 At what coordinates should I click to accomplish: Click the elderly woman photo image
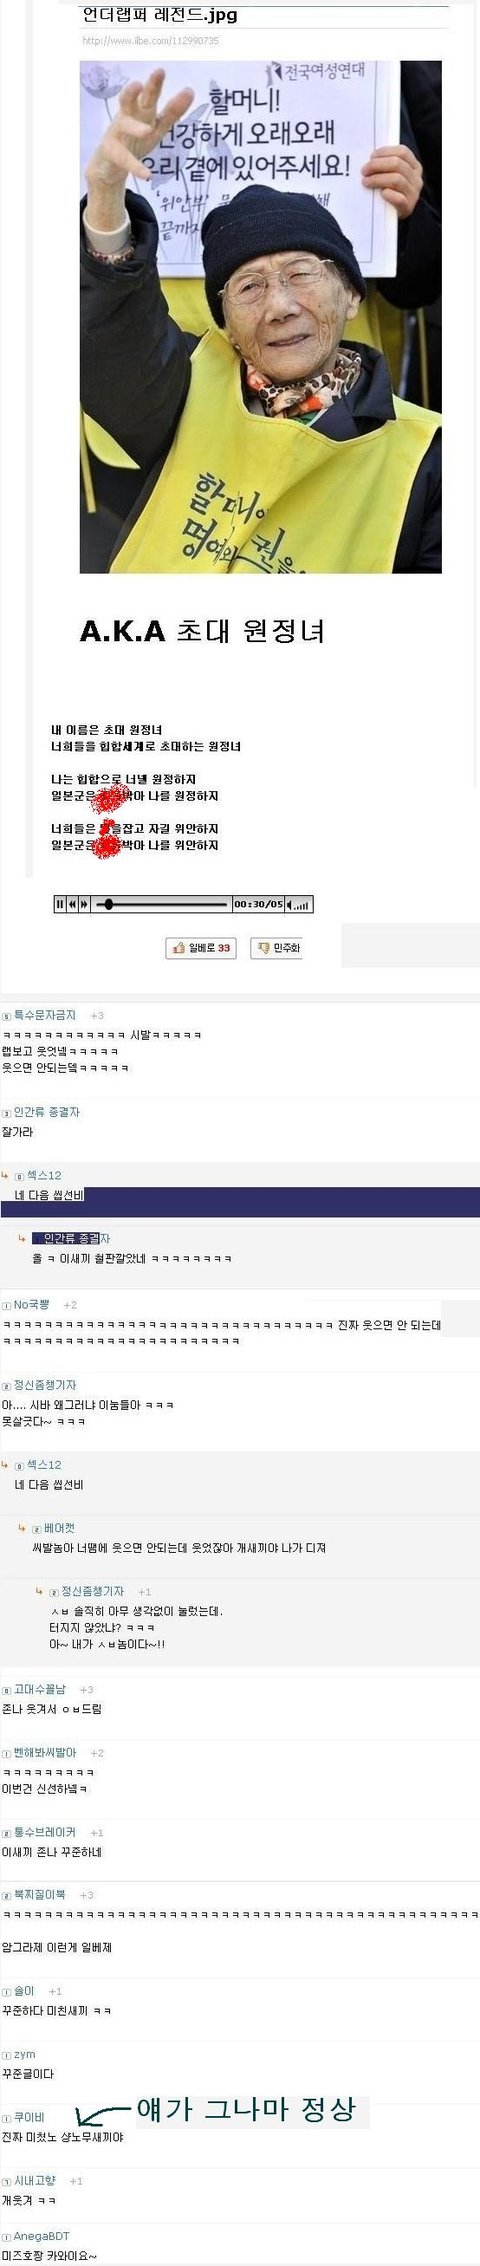point(260,317)
